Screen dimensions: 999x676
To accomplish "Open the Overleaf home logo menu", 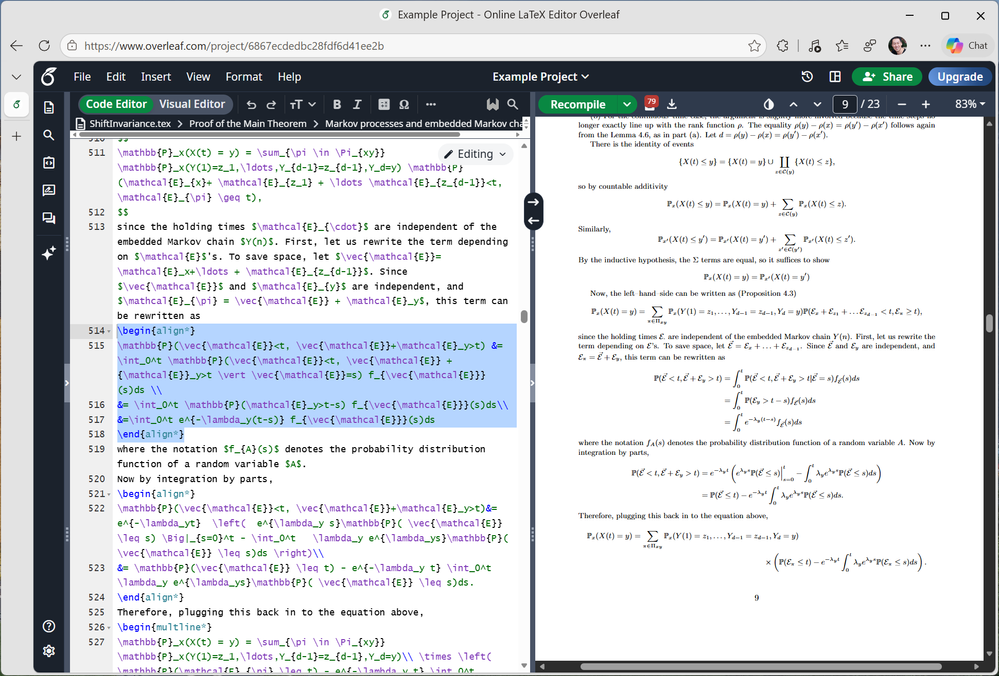I will [x=48, y=77].
